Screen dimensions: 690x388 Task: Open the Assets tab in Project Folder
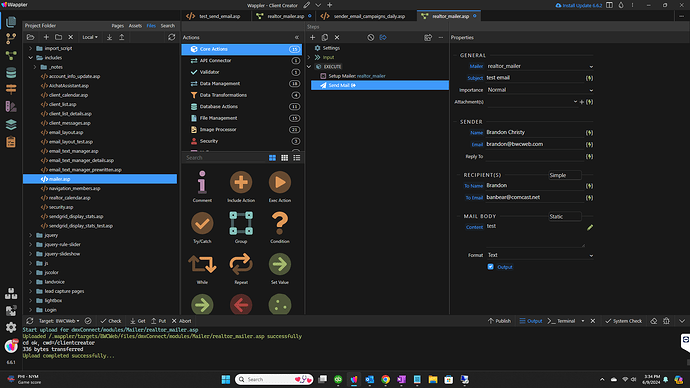coord(135,26)
